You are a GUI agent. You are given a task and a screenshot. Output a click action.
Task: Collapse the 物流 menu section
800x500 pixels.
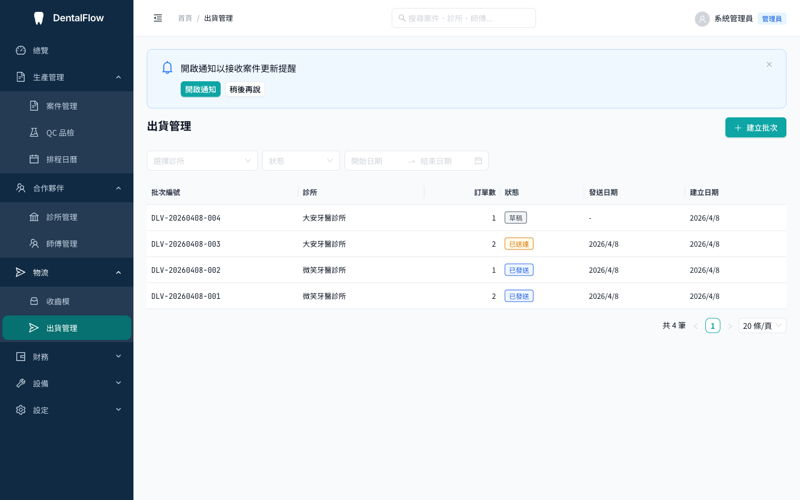pyautogui.click(x=118, y=272)
